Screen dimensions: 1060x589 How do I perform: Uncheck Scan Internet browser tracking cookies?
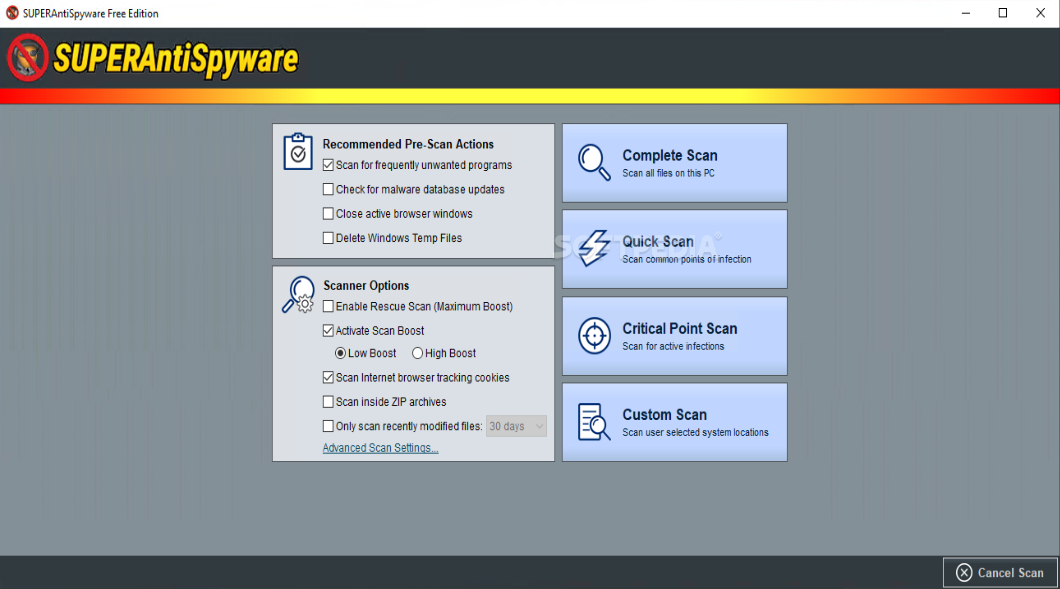coord(329,377)
